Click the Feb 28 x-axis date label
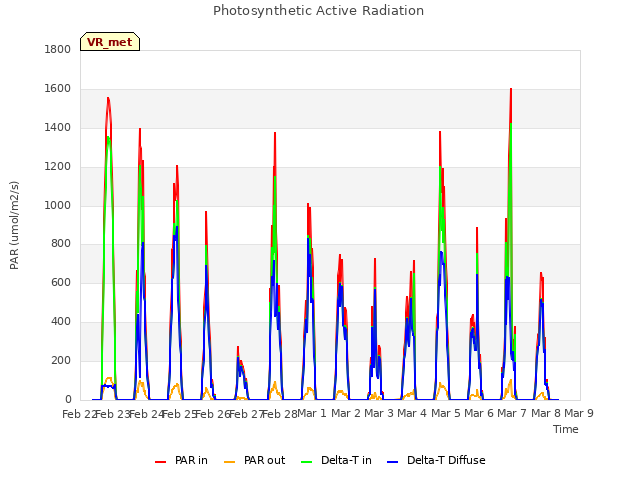640x480 pixels. [x=280, y=414]
